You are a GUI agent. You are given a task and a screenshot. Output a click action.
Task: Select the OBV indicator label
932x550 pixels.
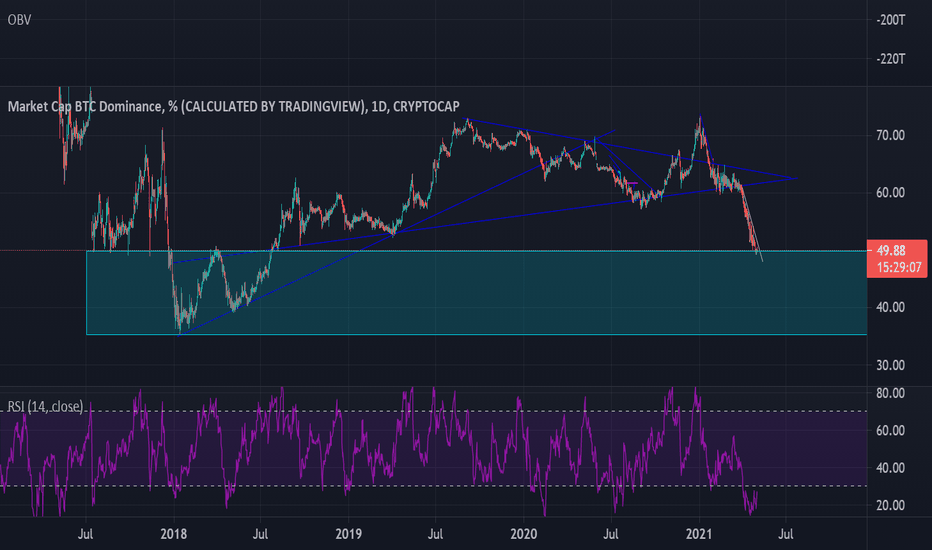19,20
